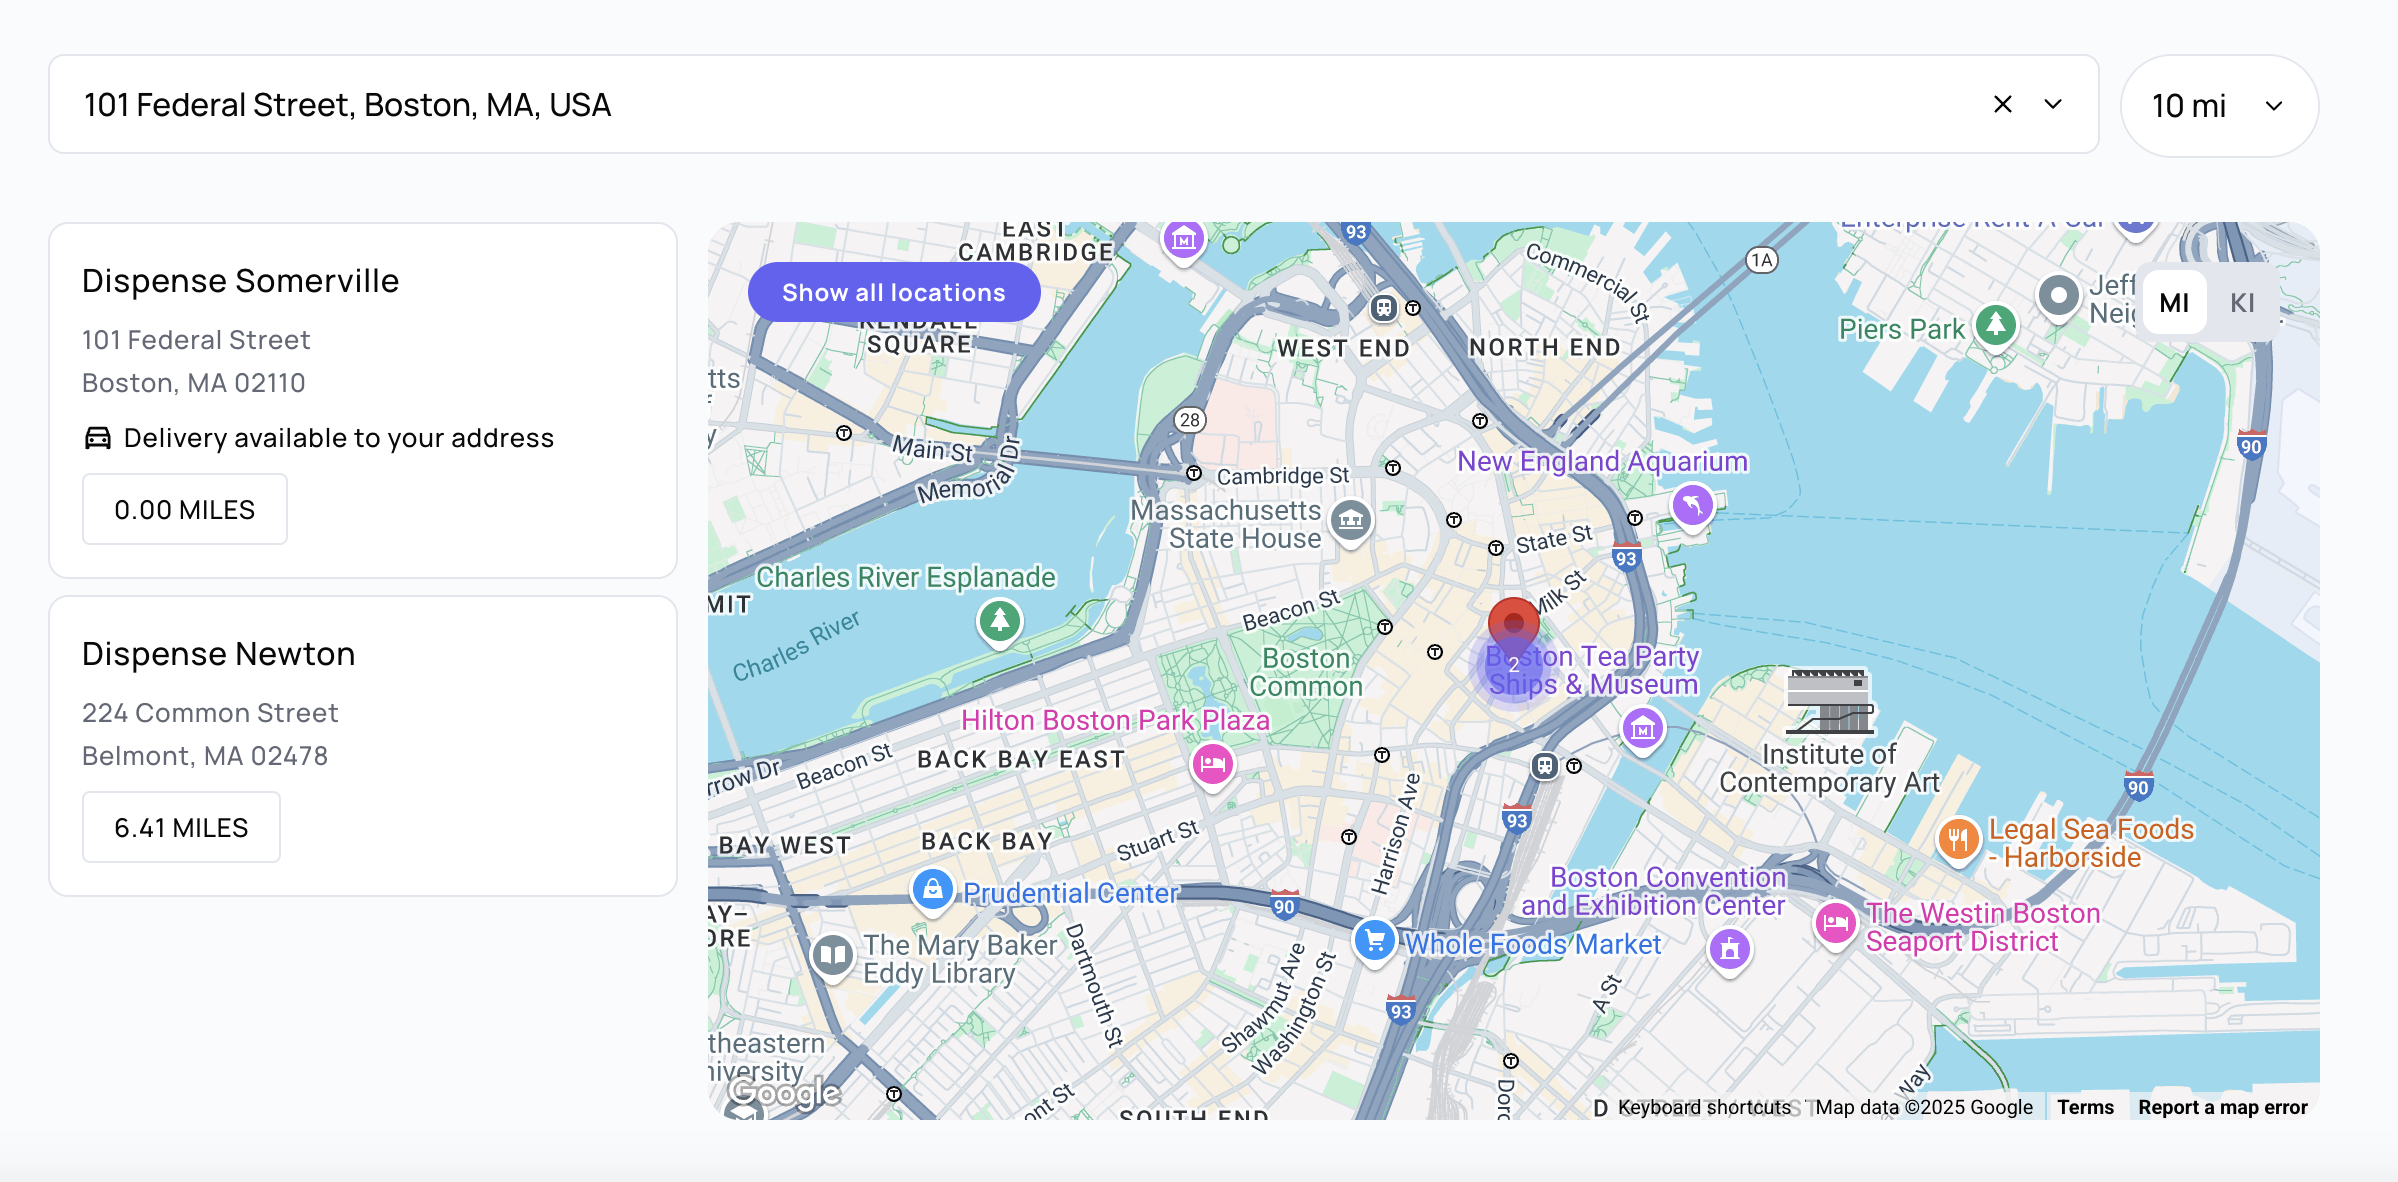Click the Legal Sea Foods restaurant icon
The height and width of the screenshot is (1182, 2398).
pos(1958,840)
